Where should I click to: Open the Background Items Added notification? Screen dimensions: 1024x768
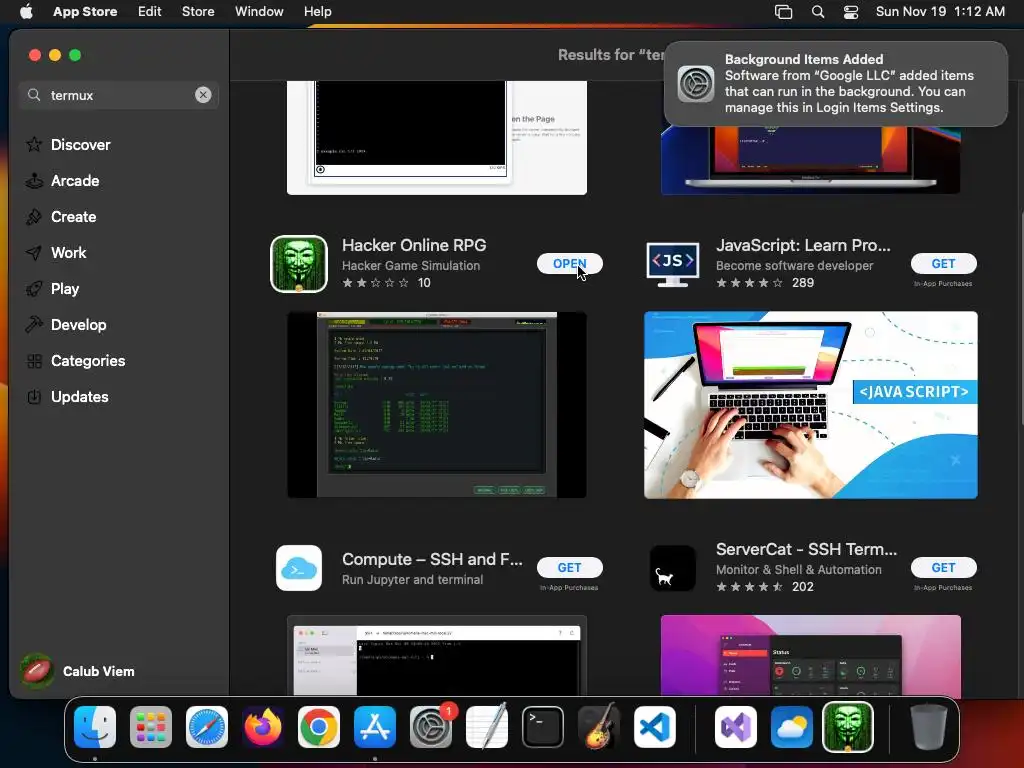click(x=836, y=84)
